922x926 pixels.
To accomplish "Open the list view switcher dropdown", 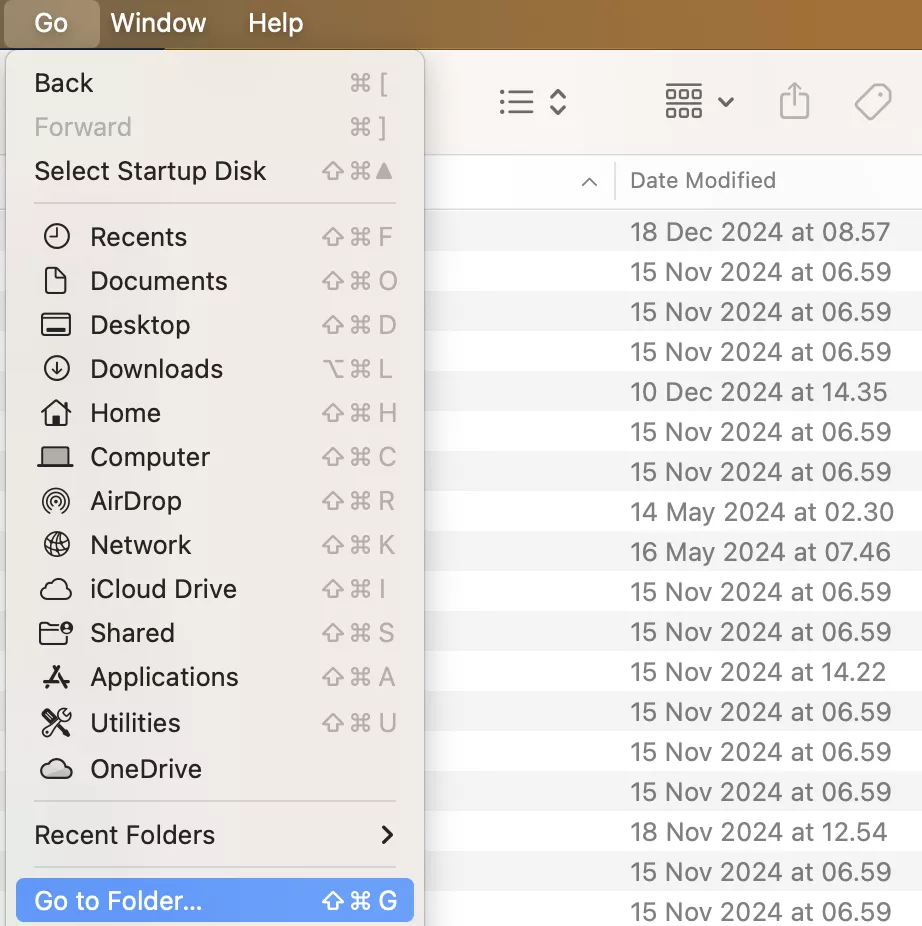I will [x=533, y=102].
